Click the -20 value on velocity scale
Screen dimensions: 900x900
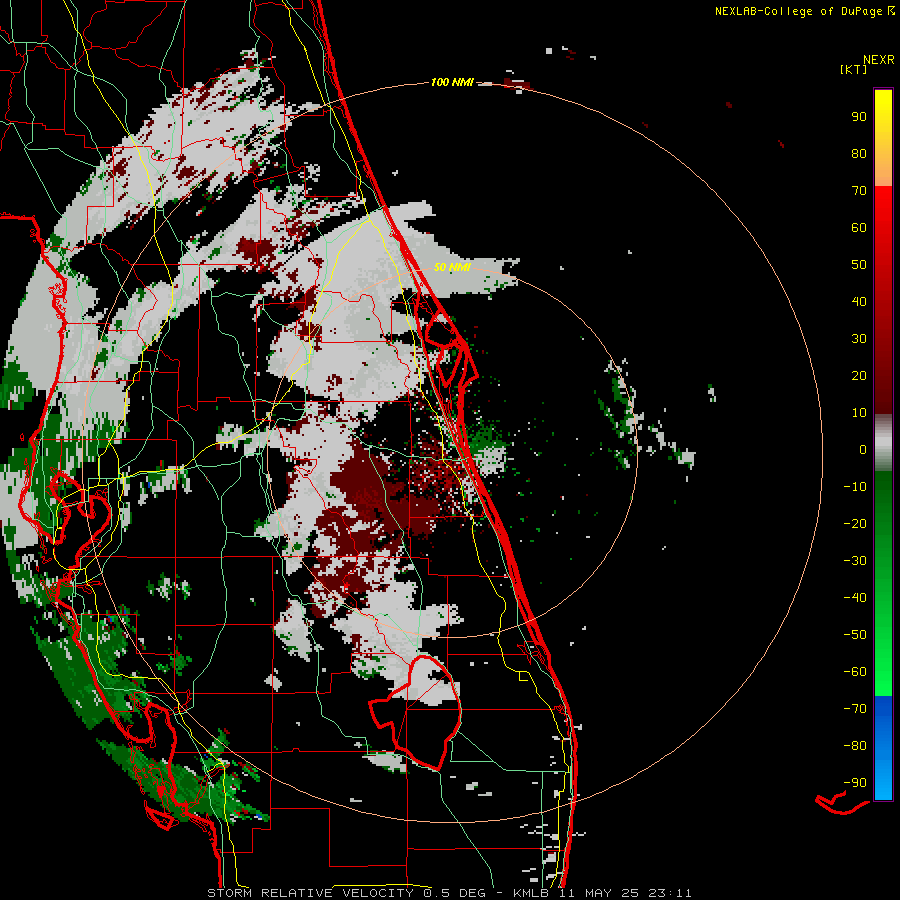pos(855,523)
